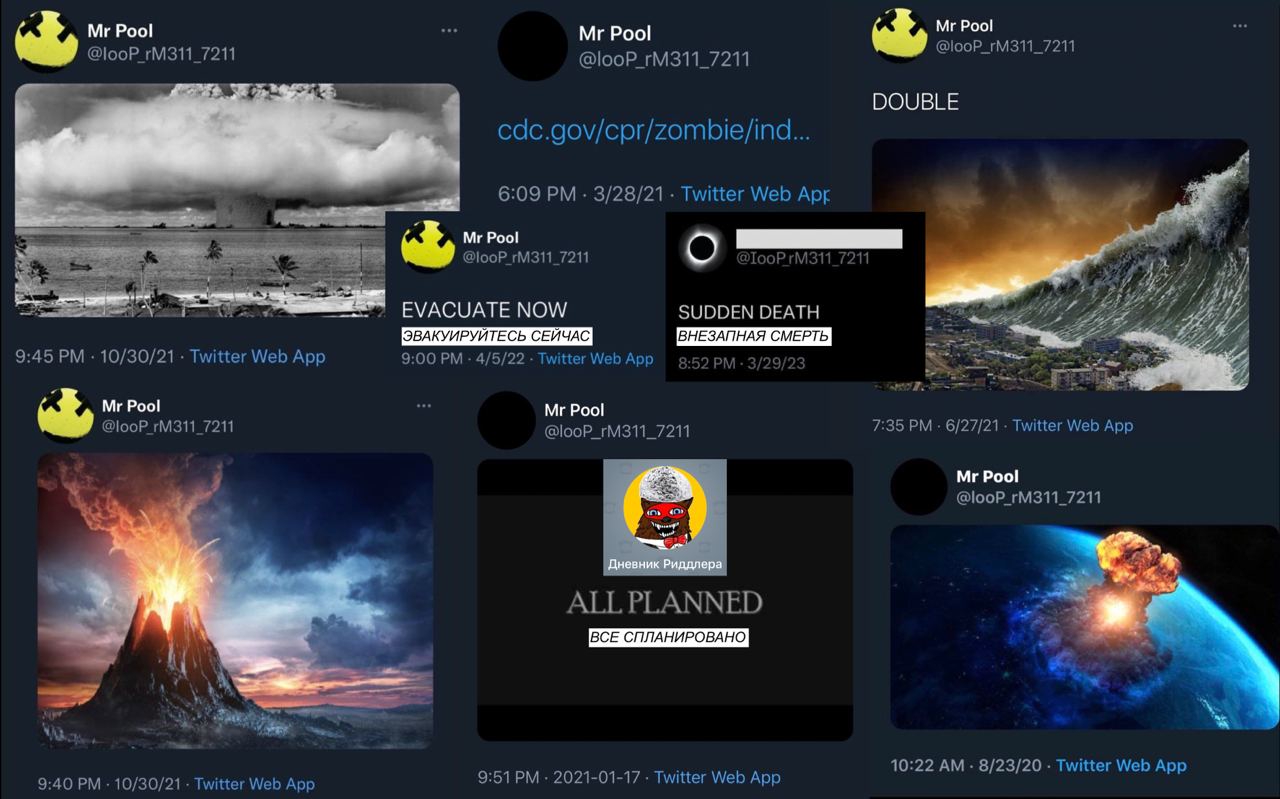Click the yellow smiley avatar on the volcano tweet

66,415
